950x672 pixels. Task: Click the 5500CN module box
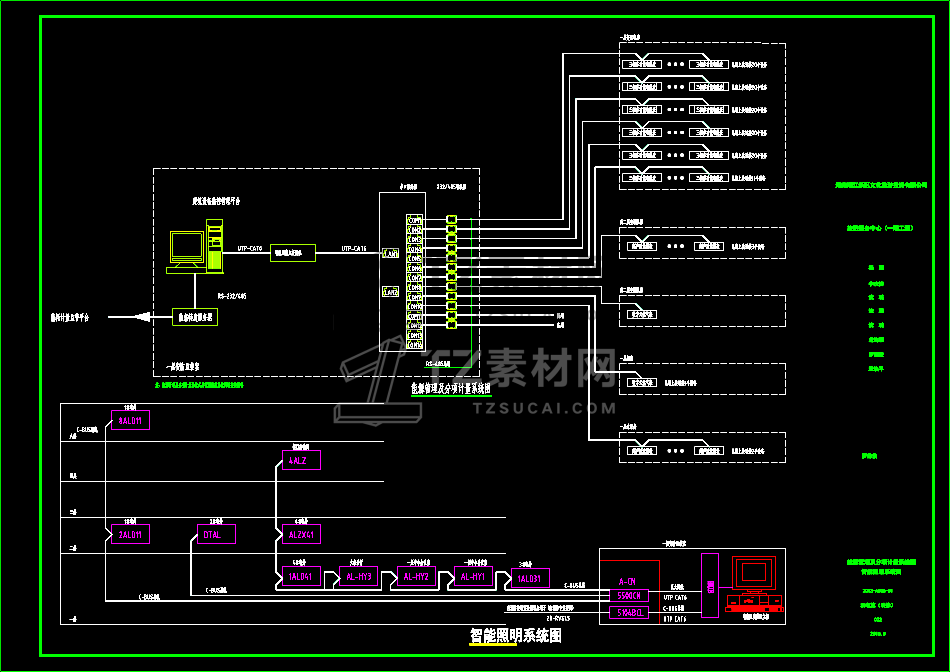tap(629, 596)
